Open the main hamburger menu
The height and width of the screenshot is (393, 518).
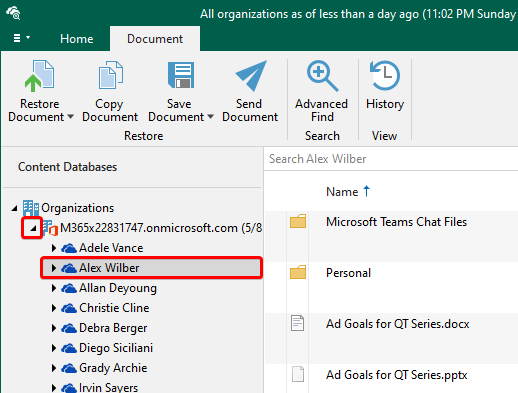coord(21,38)
